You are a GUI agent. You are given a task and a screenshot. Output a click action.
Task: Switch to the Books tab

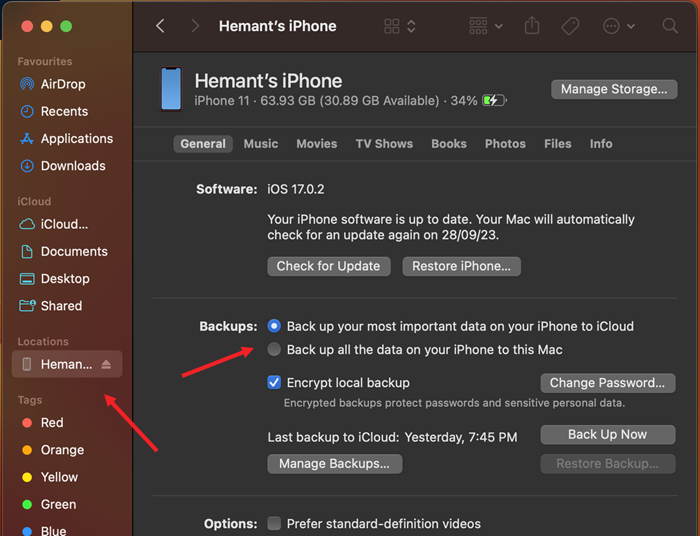449,144
